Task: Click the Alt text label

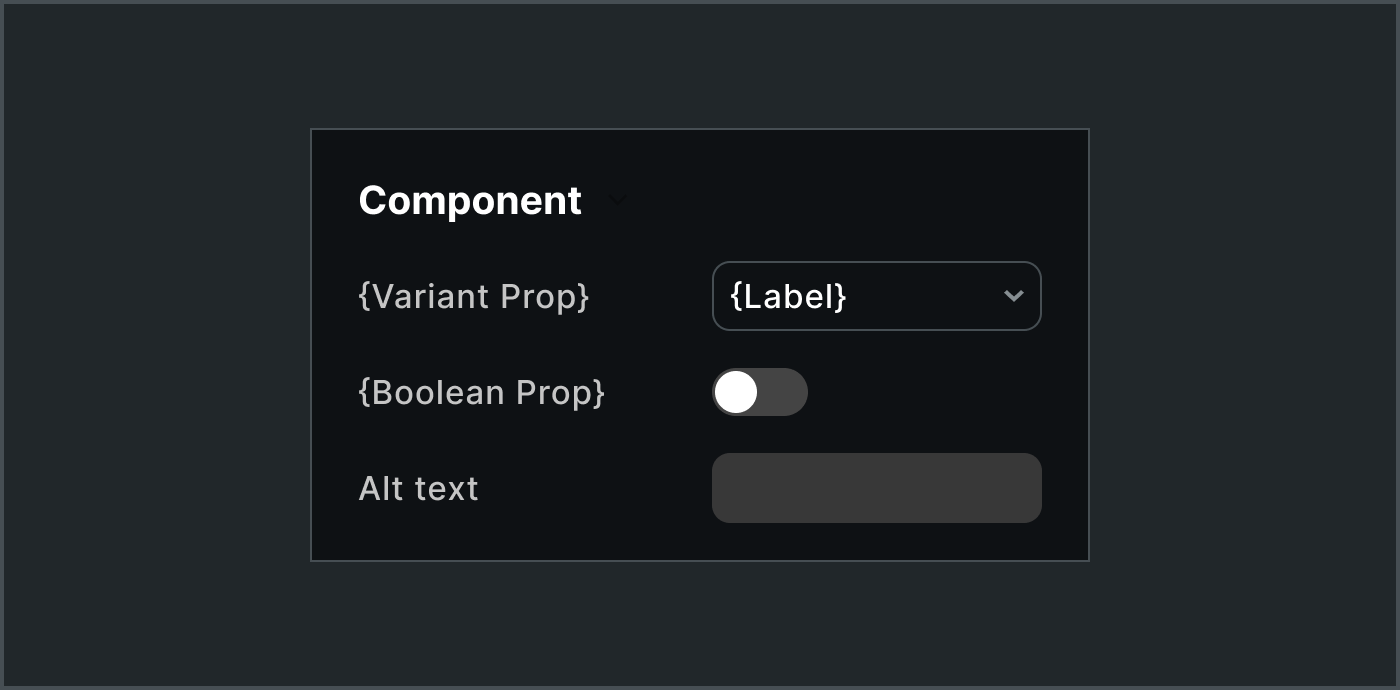Action: [x=418, y=488]
